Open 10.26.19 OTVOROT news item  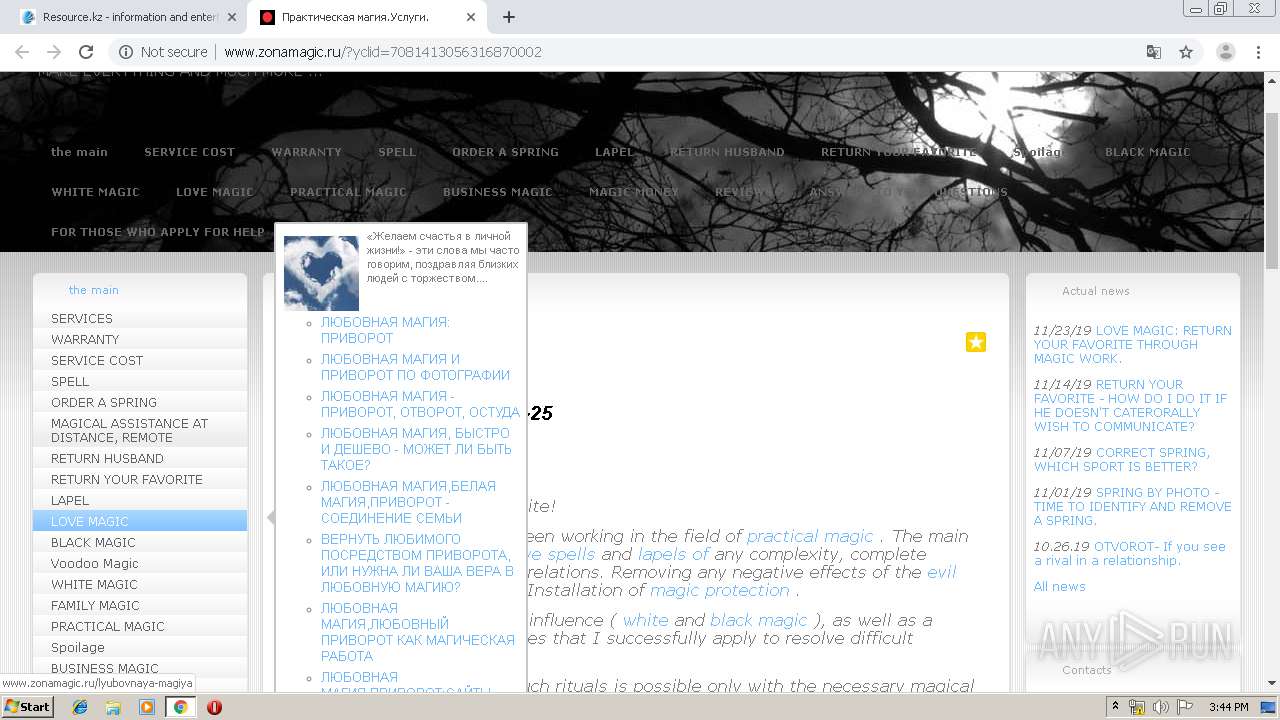click(1129, 553)
